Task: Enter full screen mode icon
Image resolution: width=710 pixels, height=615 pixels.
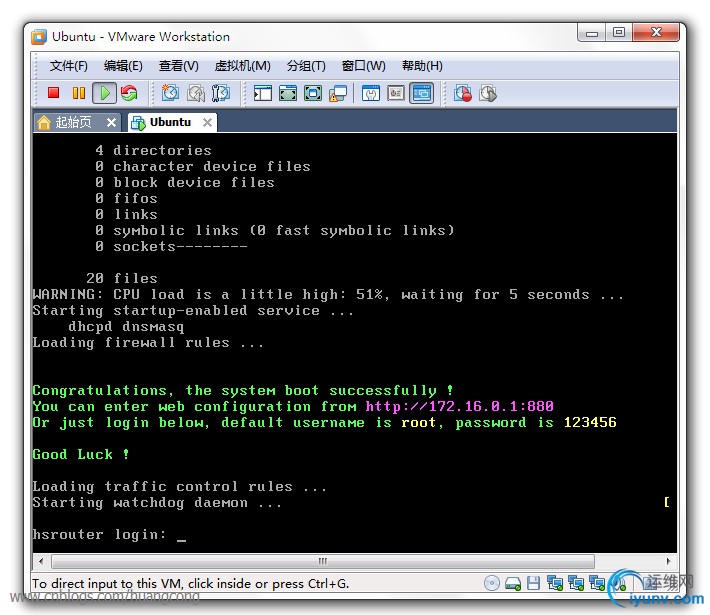Action: click(x=313, y=93)
